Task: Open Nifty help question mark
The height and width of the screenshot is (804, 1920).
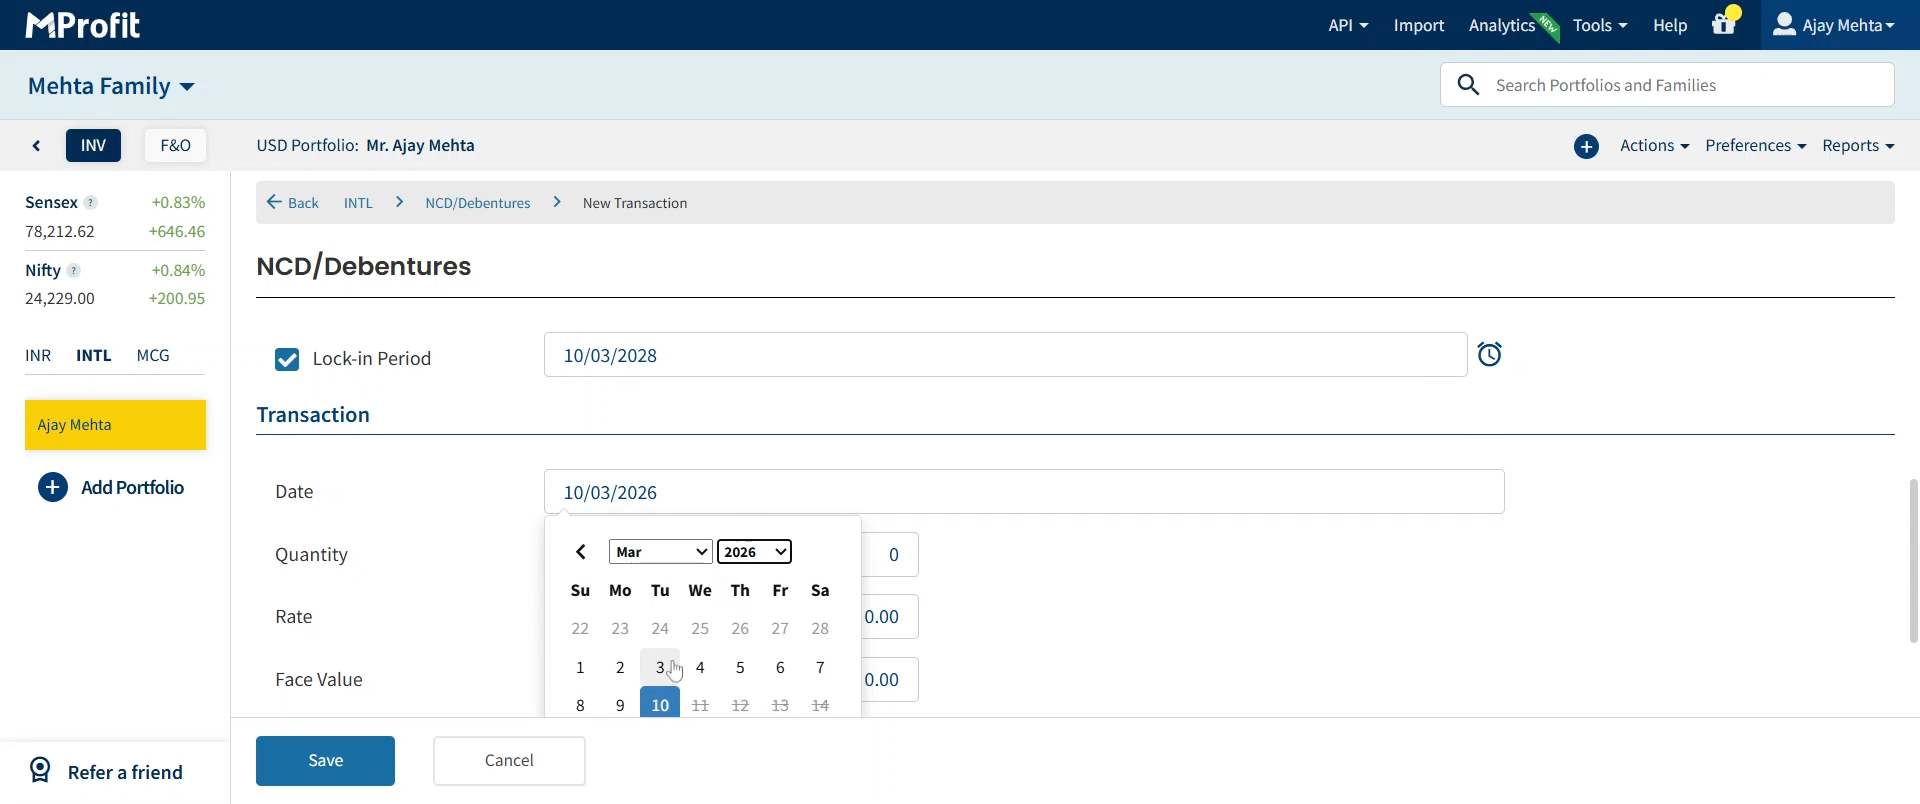Action: (x=74, y=270)
